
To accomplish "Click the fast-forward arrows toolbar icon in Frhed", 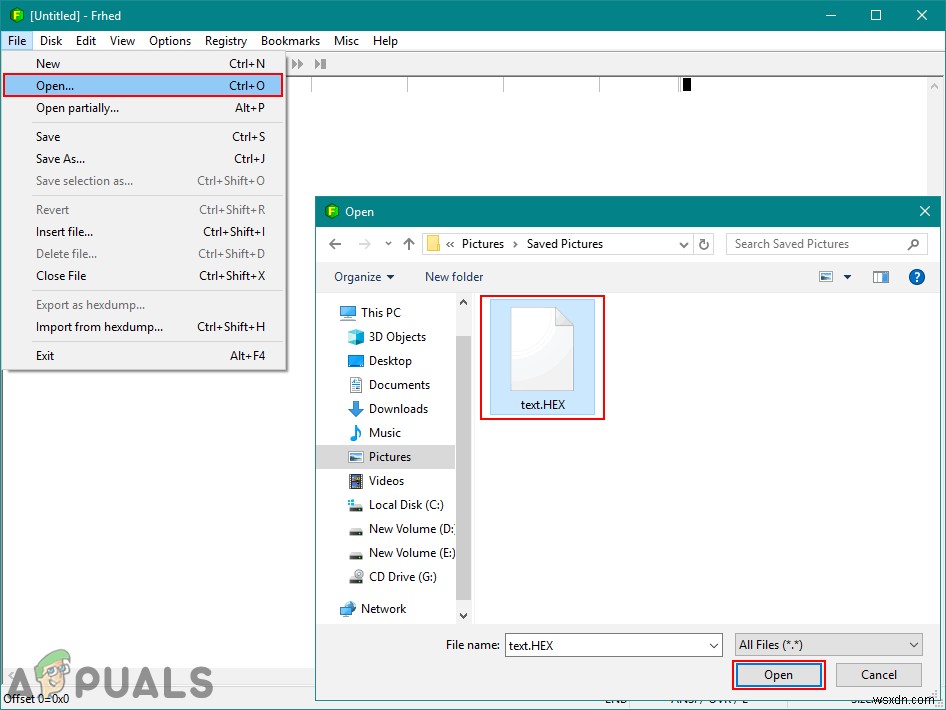I will click(x=297, y=64).
